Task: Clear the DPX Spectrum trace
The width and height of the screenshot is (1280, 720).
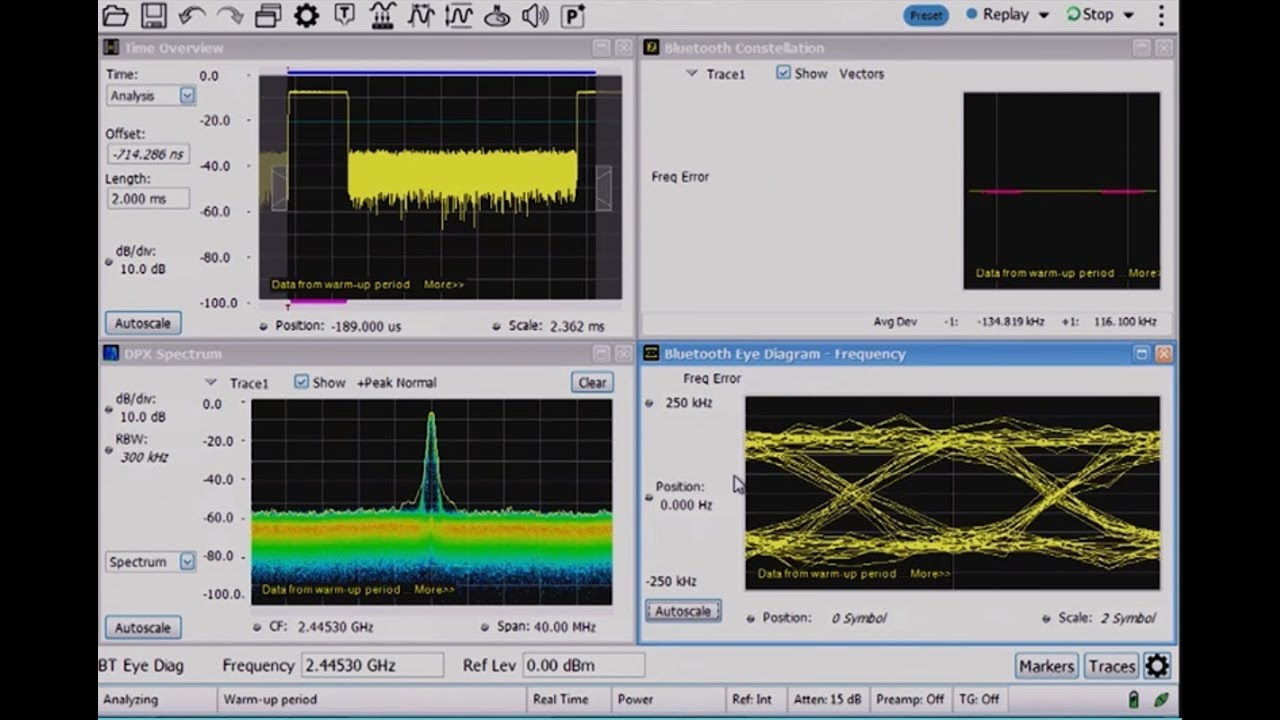Action: coord(592,382)
